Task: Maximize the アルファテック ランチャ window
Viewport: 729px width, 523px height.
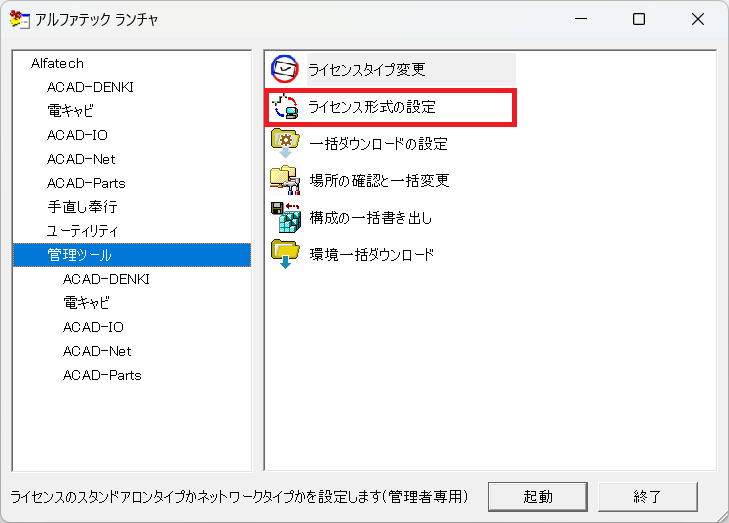Action: coord(639,19)
